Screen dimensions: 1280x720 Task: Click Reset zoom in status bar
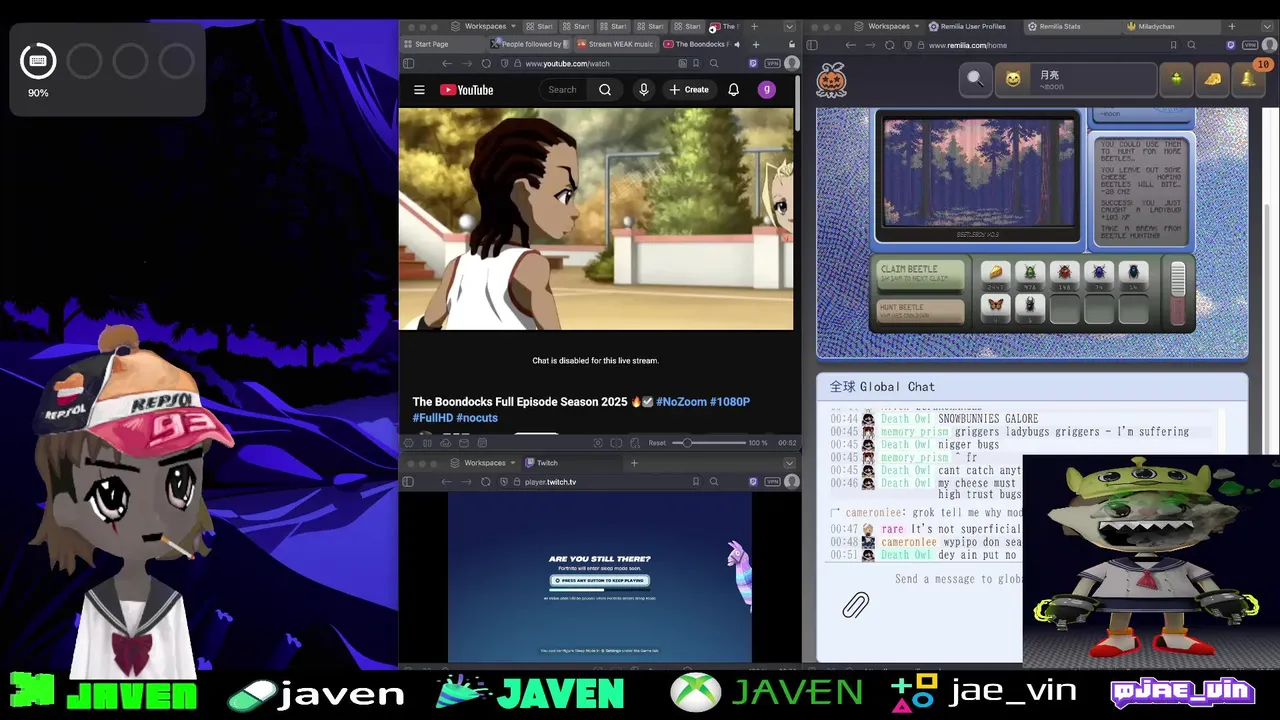tap(657, 443)
